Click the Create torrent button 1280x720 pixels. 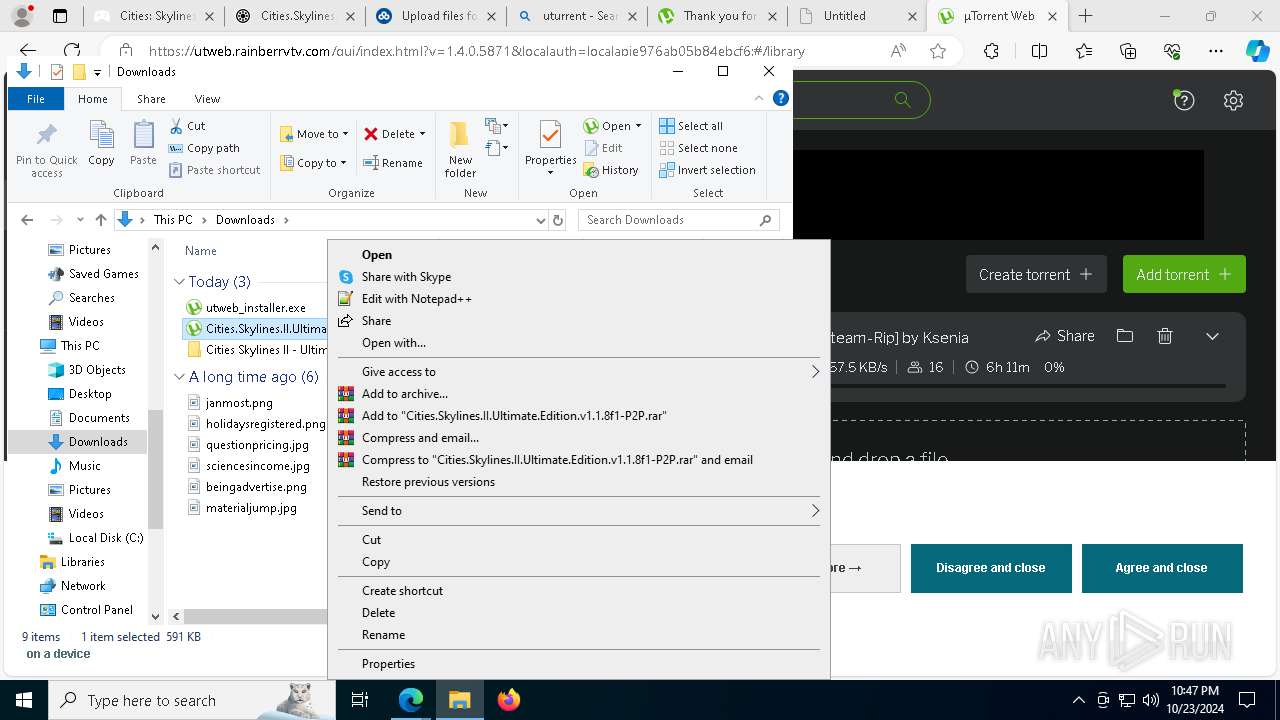click(1036, 275)
